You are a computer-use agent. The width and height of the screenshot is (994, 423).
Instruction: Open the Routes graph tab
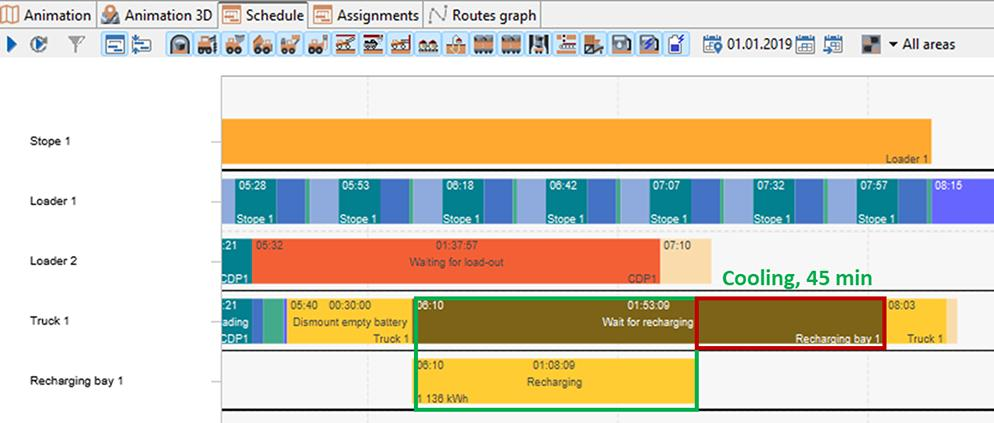click(x=482, y=15)
